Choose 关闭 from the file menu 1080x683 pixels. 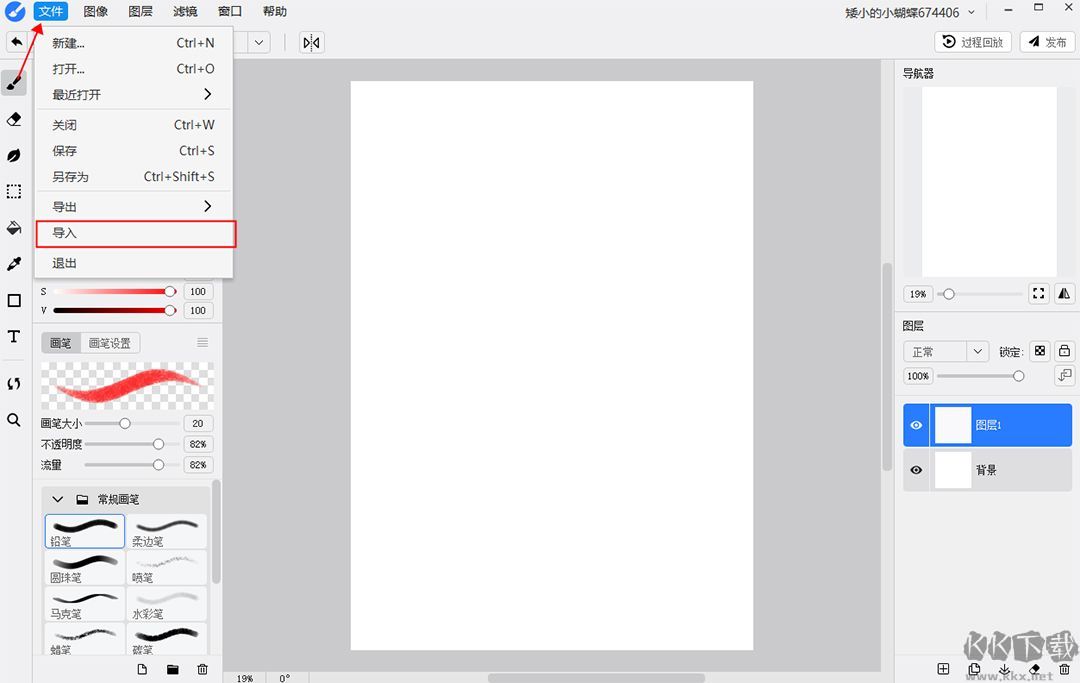[134, 125]
